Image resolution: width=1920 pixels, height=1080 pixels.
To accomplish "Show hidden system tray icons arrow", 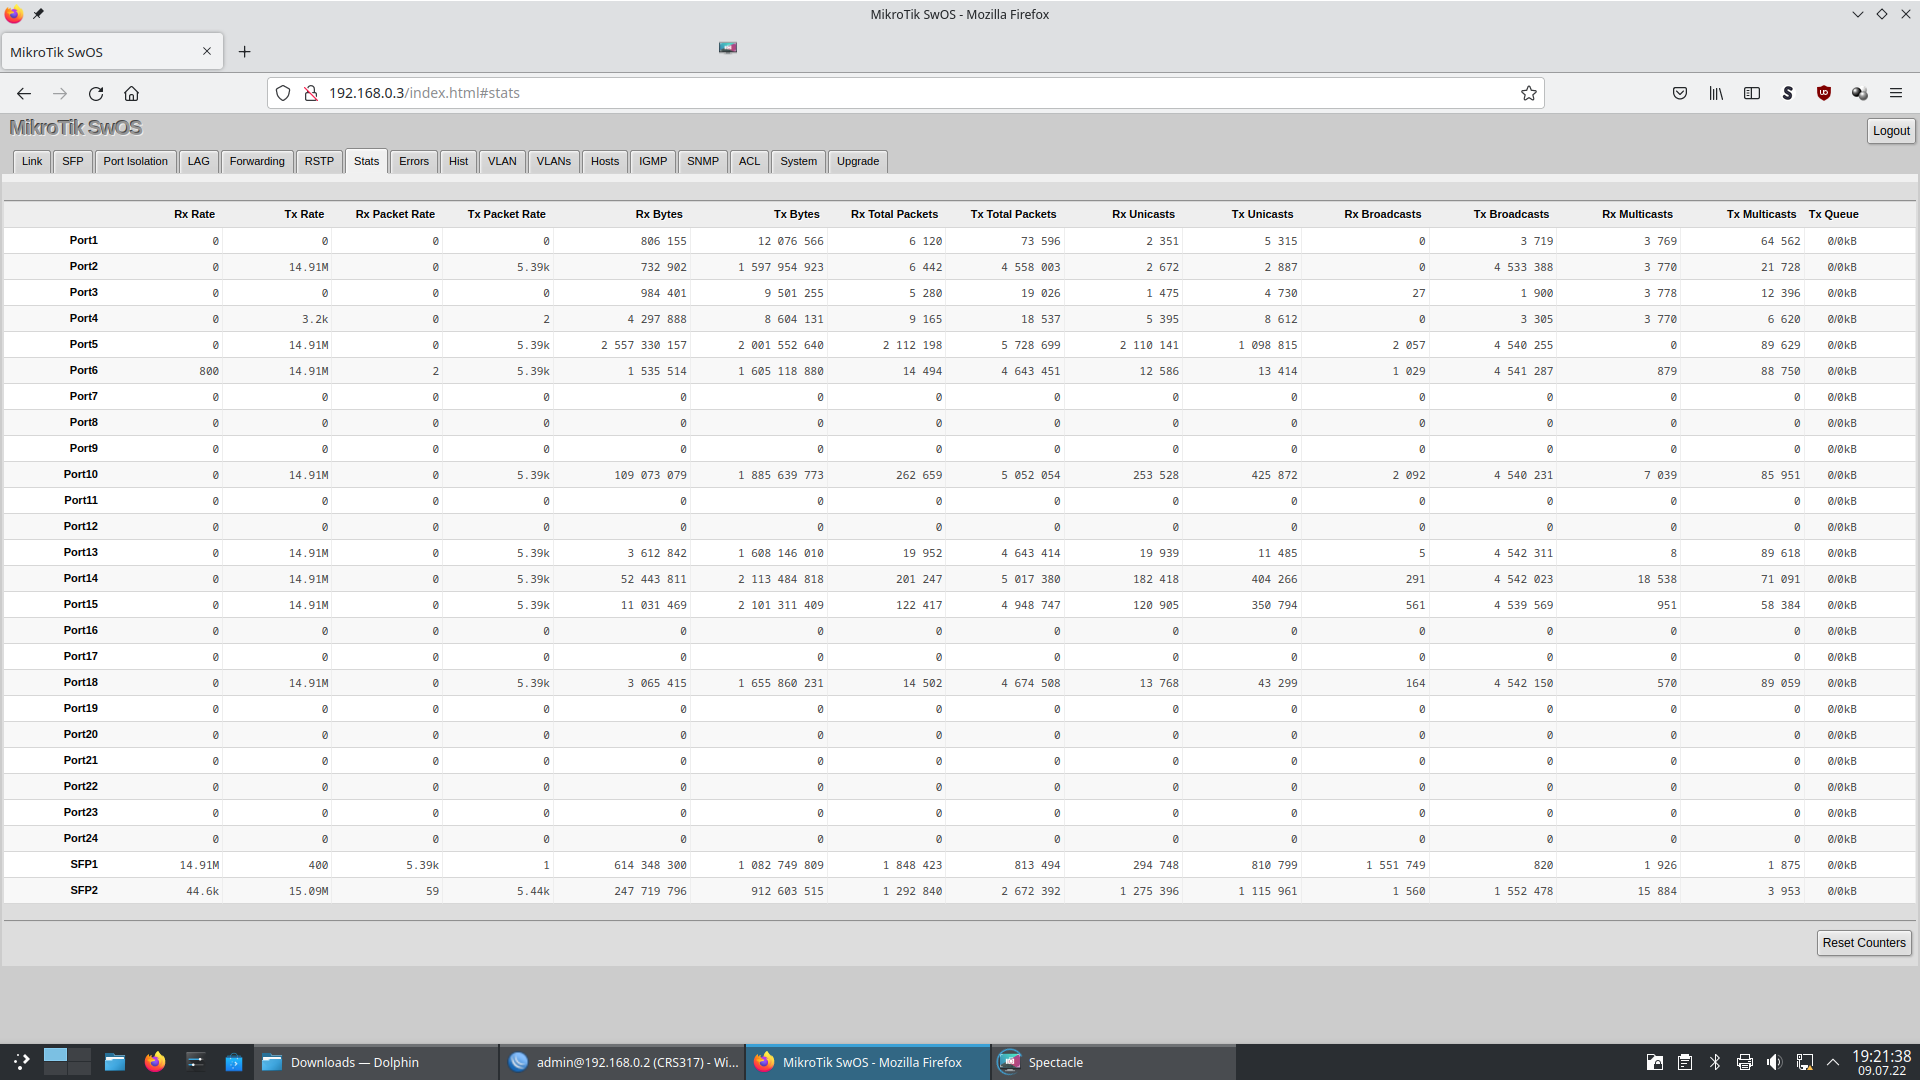I will coord(1833,1062).
